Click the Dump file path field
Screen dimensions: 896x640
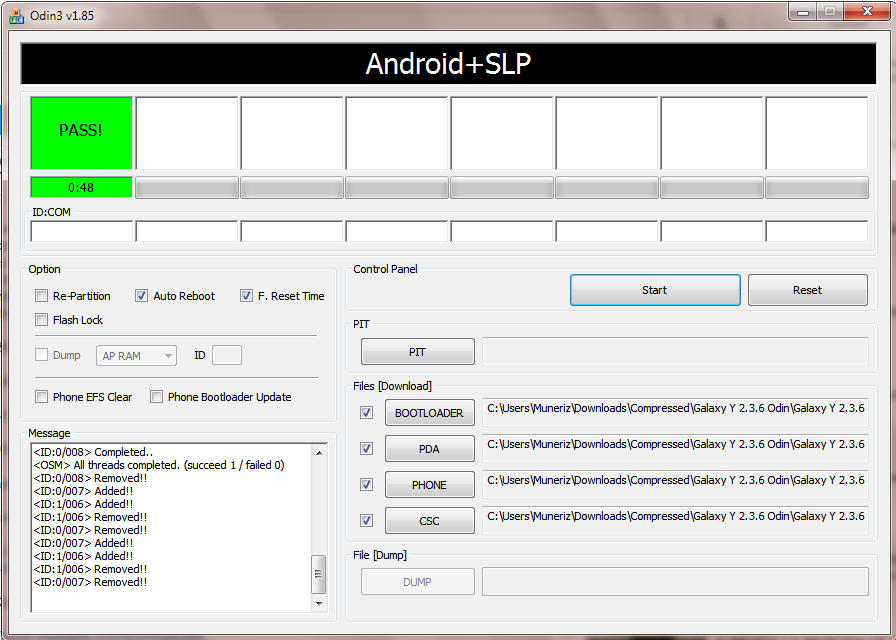(x=675, y=581)
